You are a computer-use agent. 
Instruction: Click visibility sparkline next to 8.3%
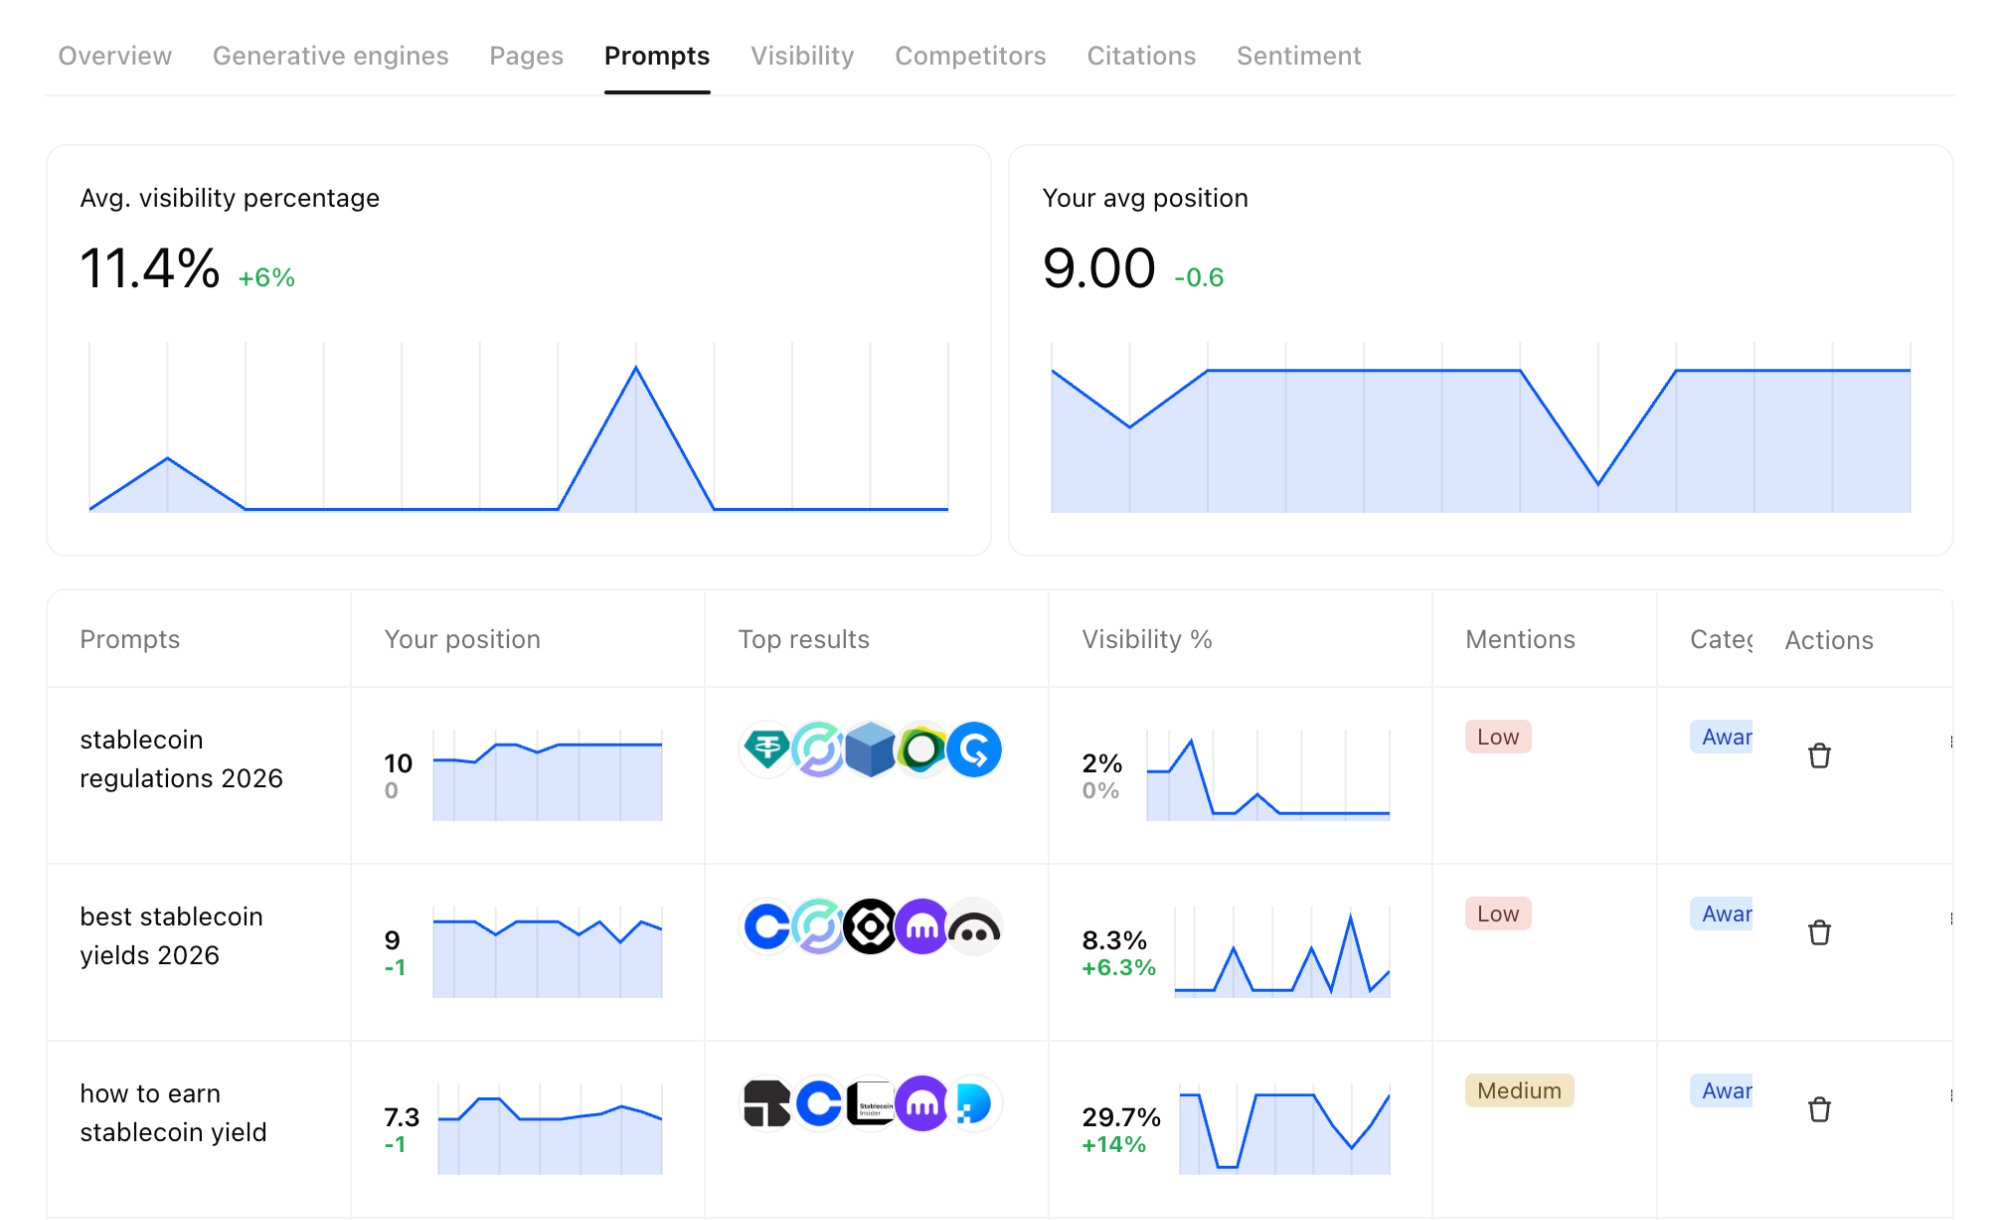(1282, 952)
